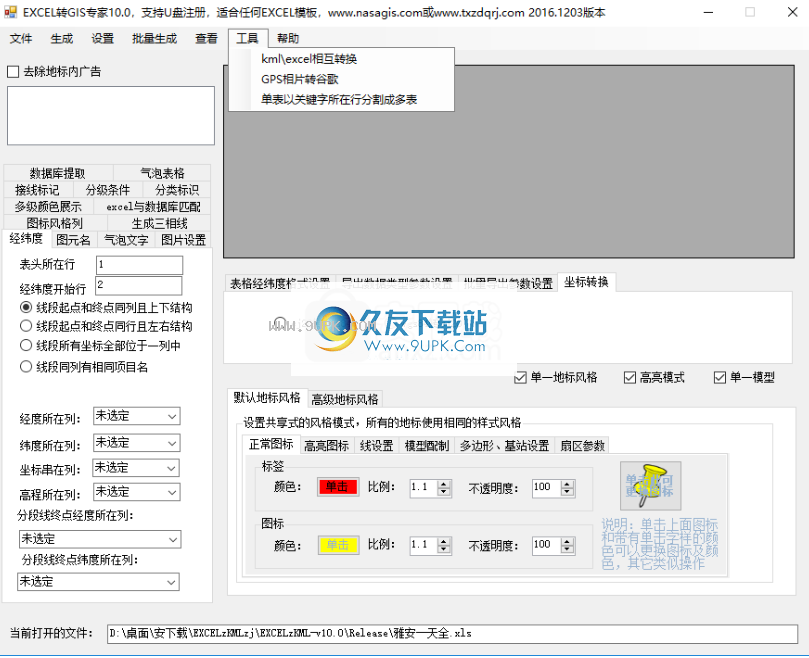Screen dimensions: 809x658
Task: Click the empty text box under 去除地标内广告
Action: tap(111, 116)
